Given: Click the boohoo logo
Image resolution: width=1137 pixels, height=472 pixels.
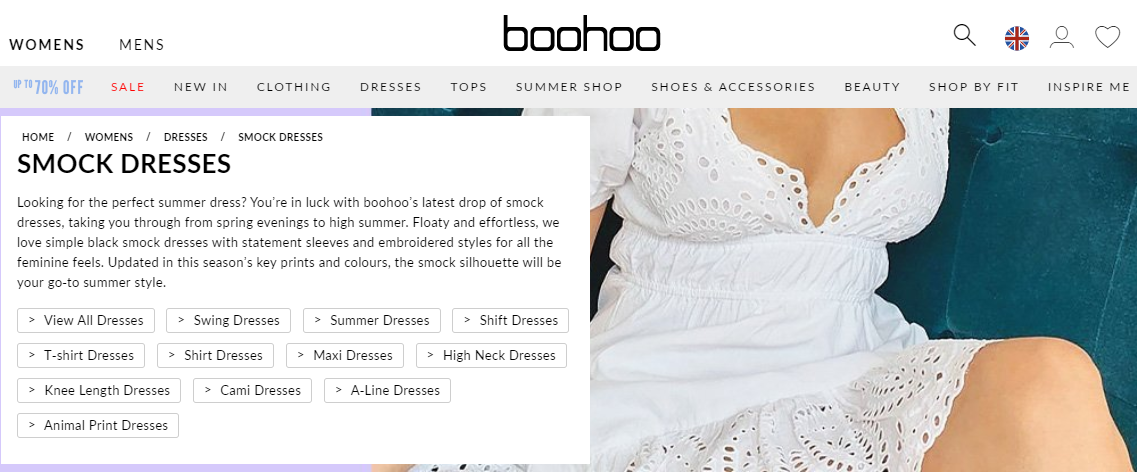Looking at the screenshot, I should (582, 34).
